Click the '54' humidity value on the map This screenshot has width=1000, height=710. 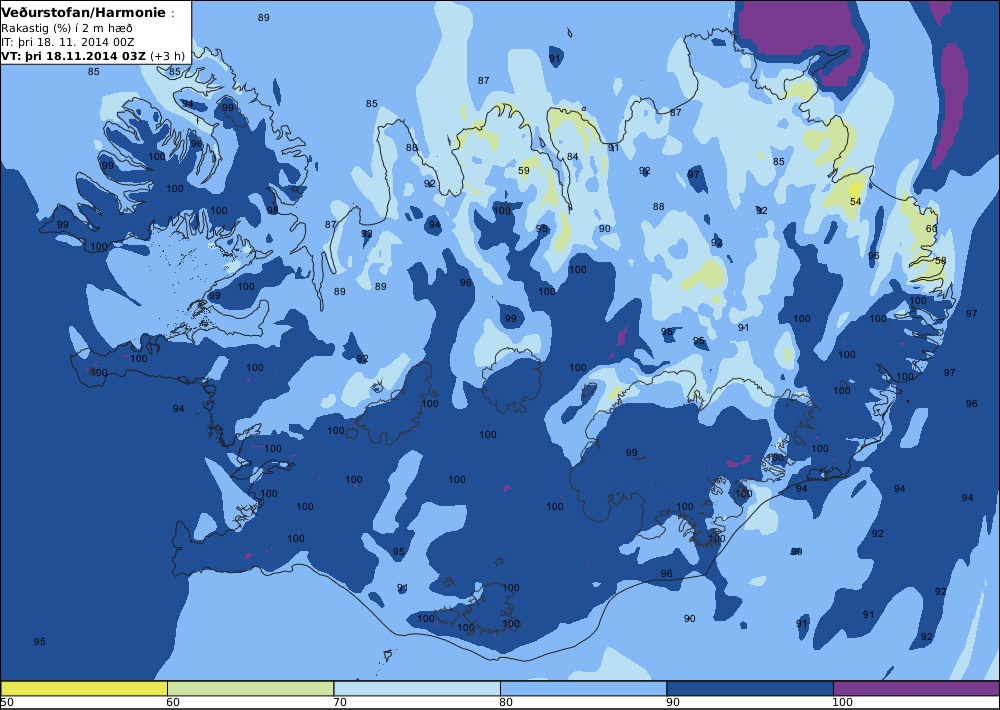pyautogui.click(x=856, y=202)
